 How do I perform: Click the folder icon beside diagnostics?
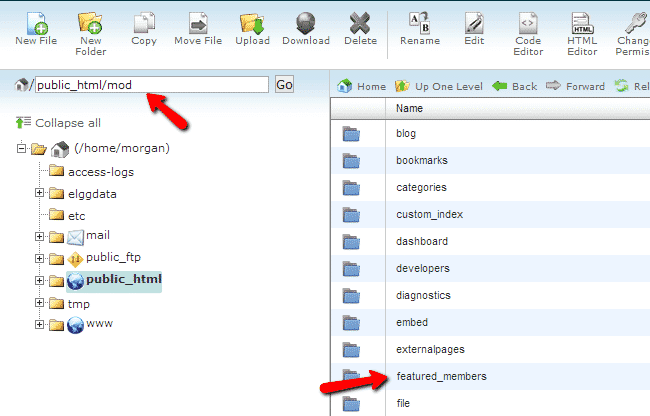(x=351, y=295)
